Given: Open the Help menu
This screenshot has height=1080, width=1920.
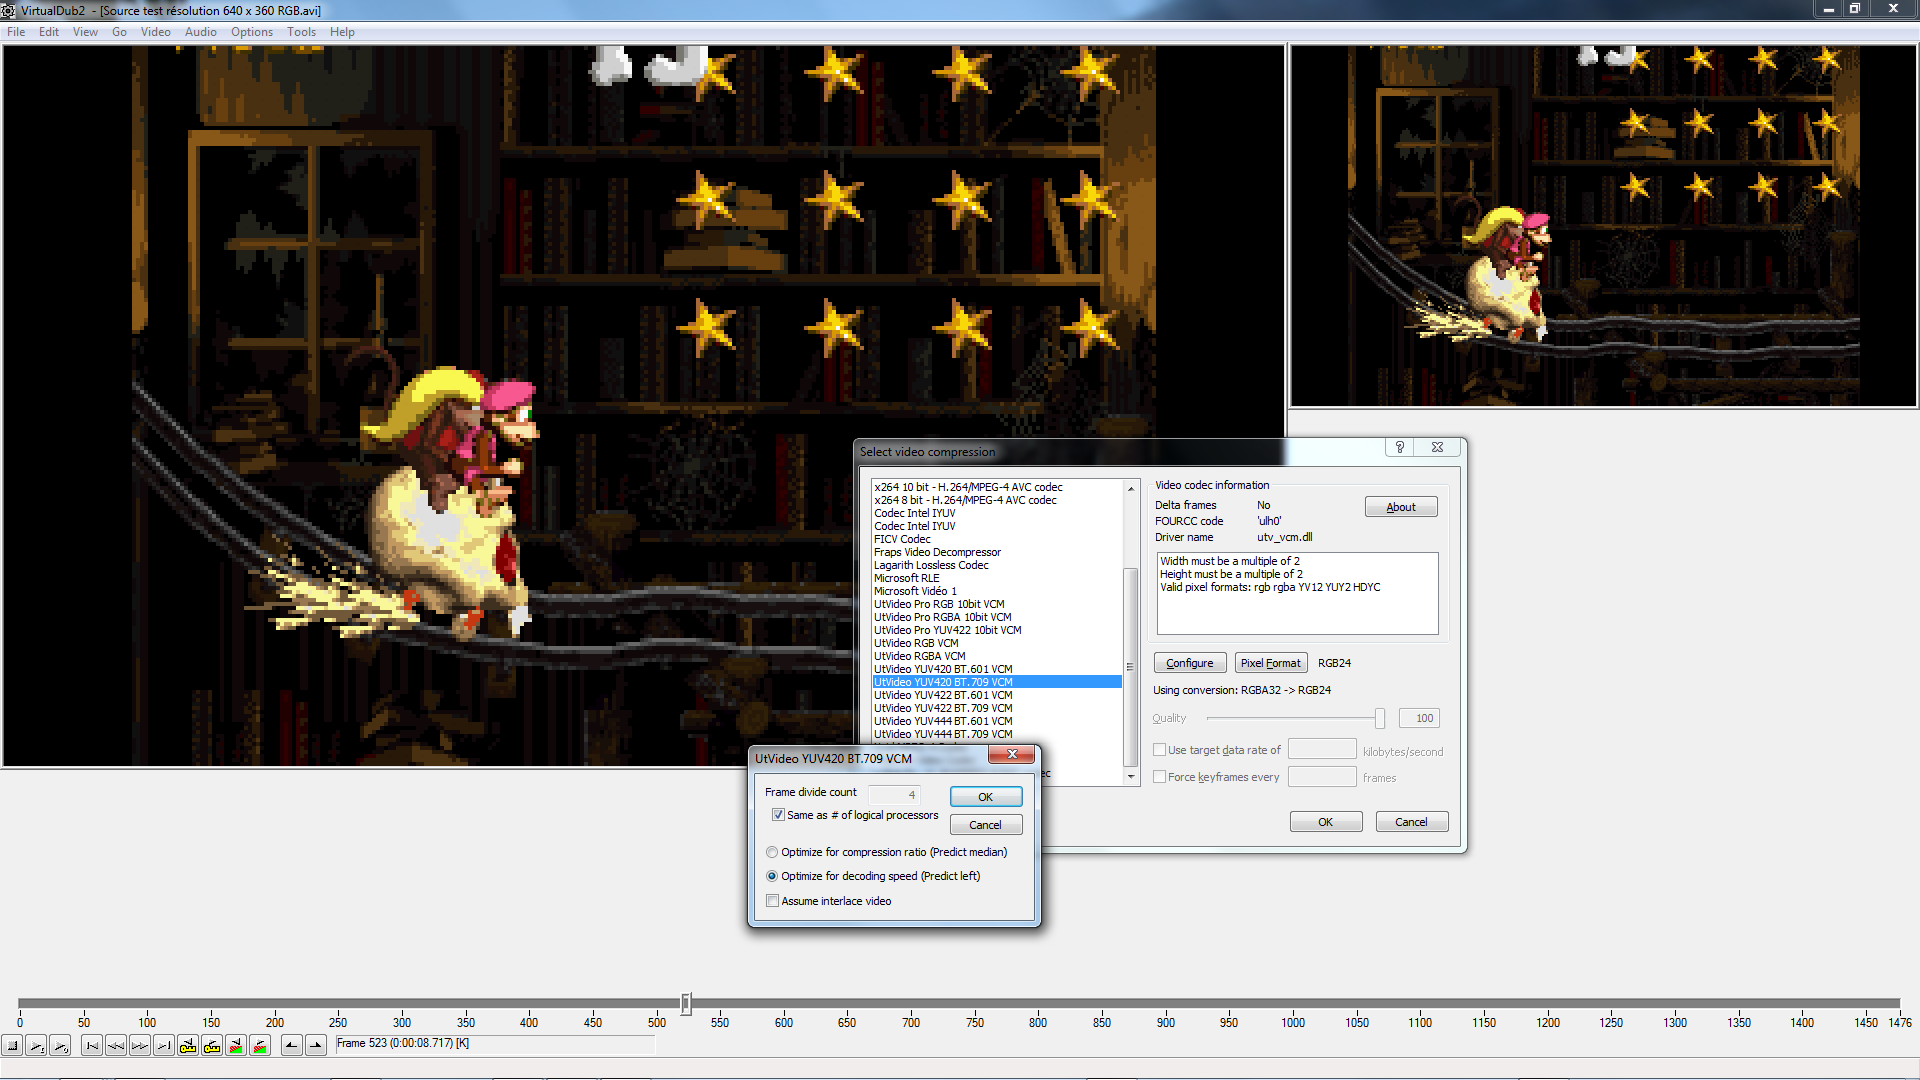Looking at the screenshot, I should (342, 32).
